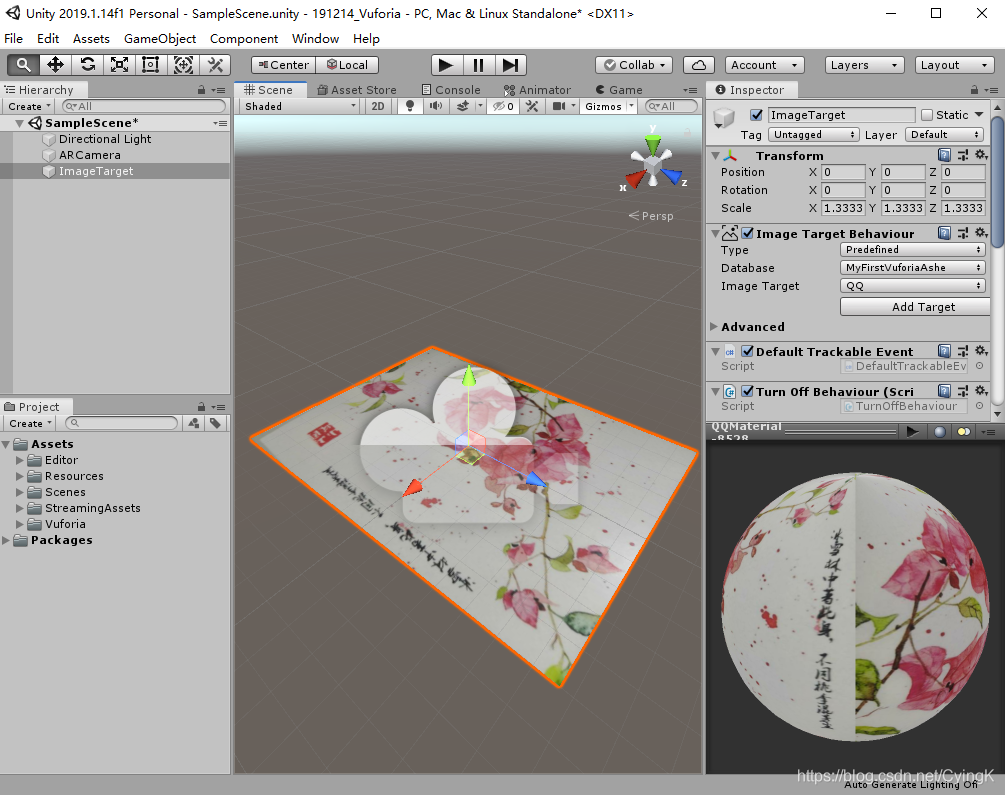Open Turn Off Behaviour gear menu
Image resolution: width=1005 pixels, height=795 pixels.
981,390
